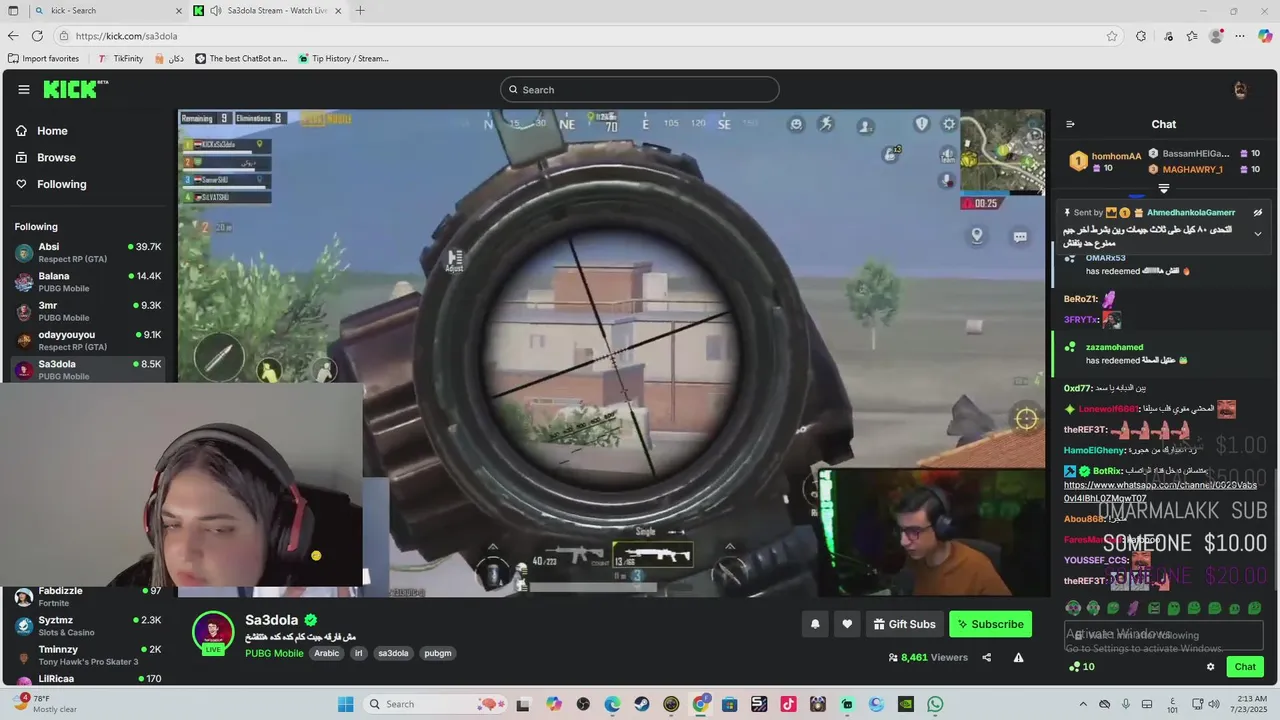This screenshot has width=1280, height=720.
Task: Send message with green Chat button
Action: 1245,667
